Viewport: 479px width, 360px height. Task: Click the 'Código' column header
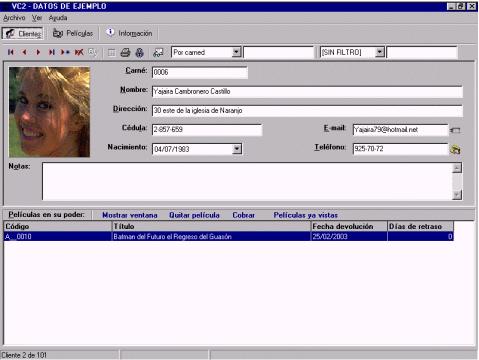point(58,226)
